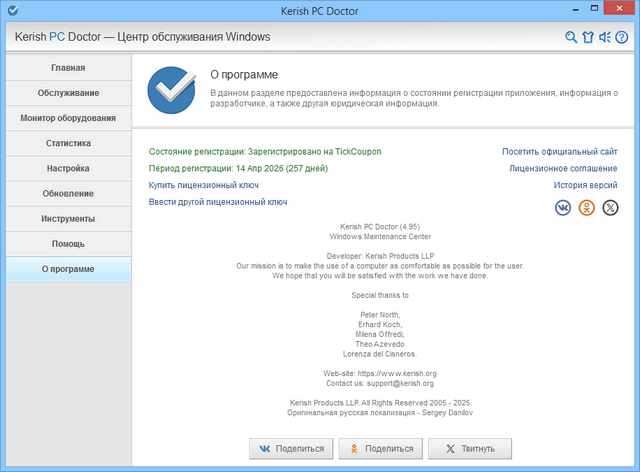Click Ввести другой лицензионный ключ link
640x472 pixels.
click(218, 202)
